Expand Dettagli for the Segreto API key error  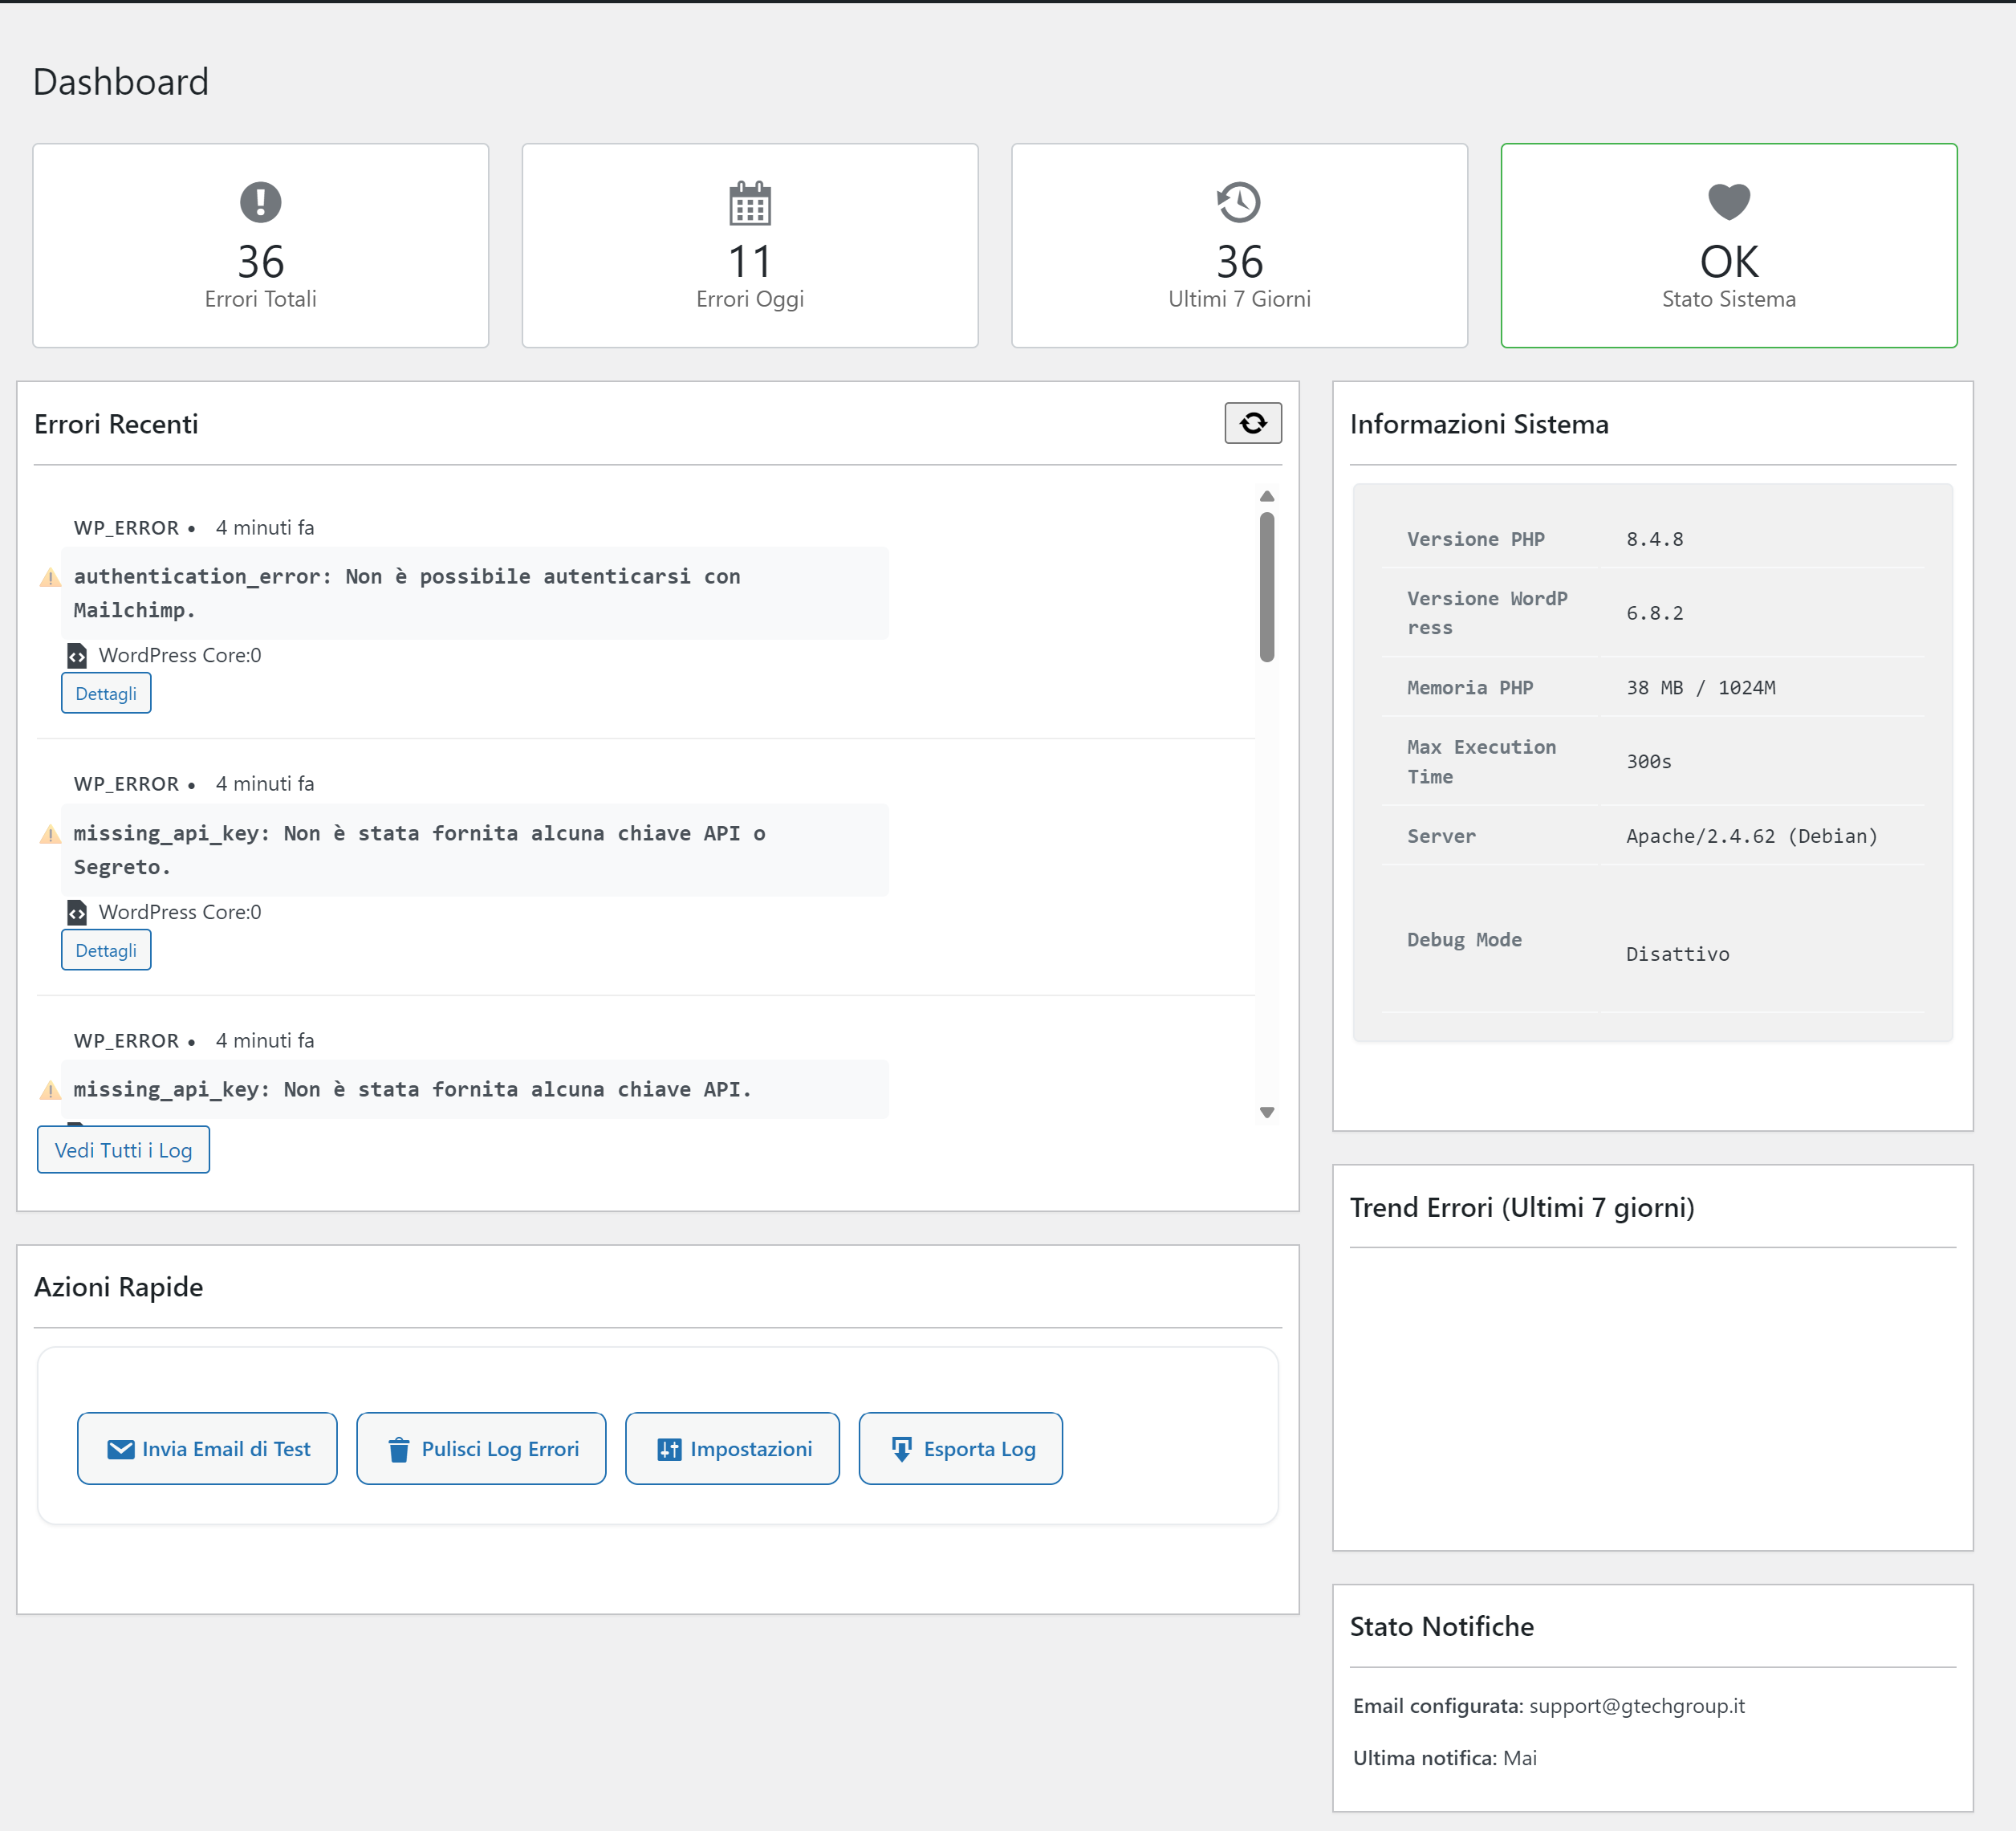106,950
